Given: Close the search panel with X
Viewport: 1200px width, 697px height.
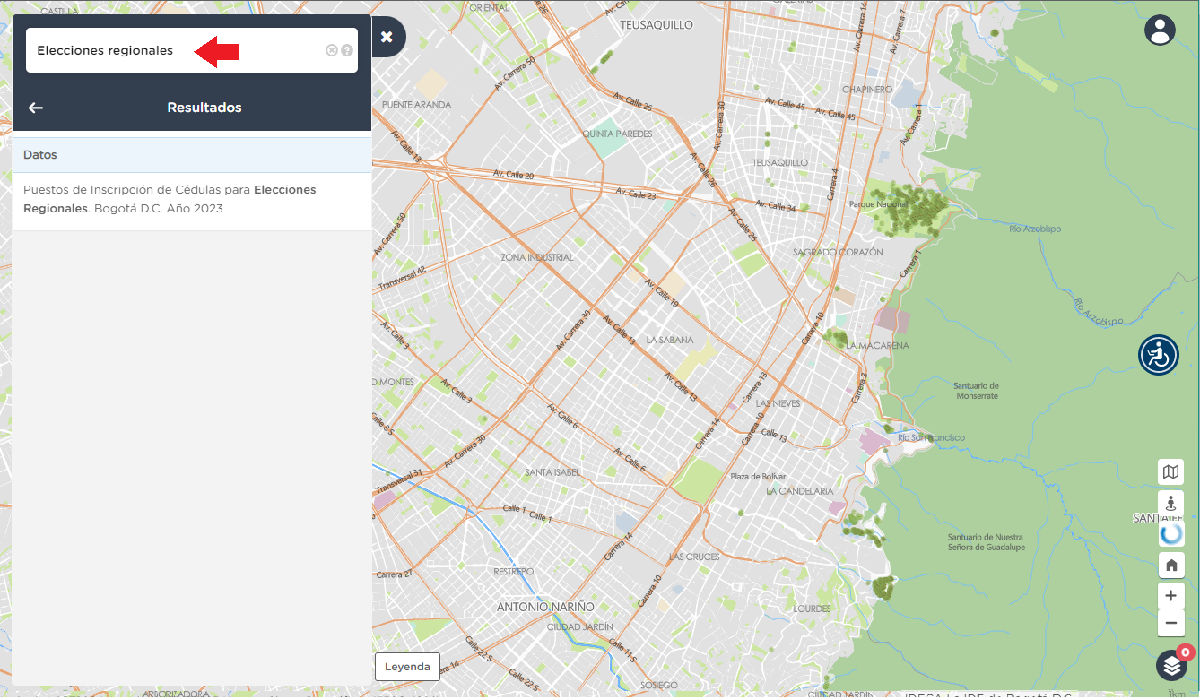Looking at the screenshot, I should click(387, 37).
